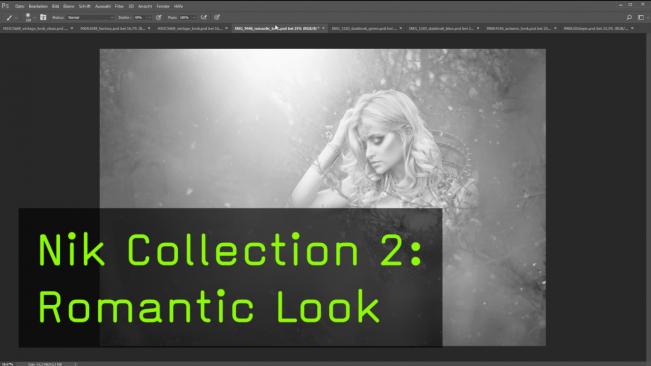This screenshot has width=651, height=366.
Task: Open the Hilfe menu
Action: pyautogui.click(x=178, y=6)
